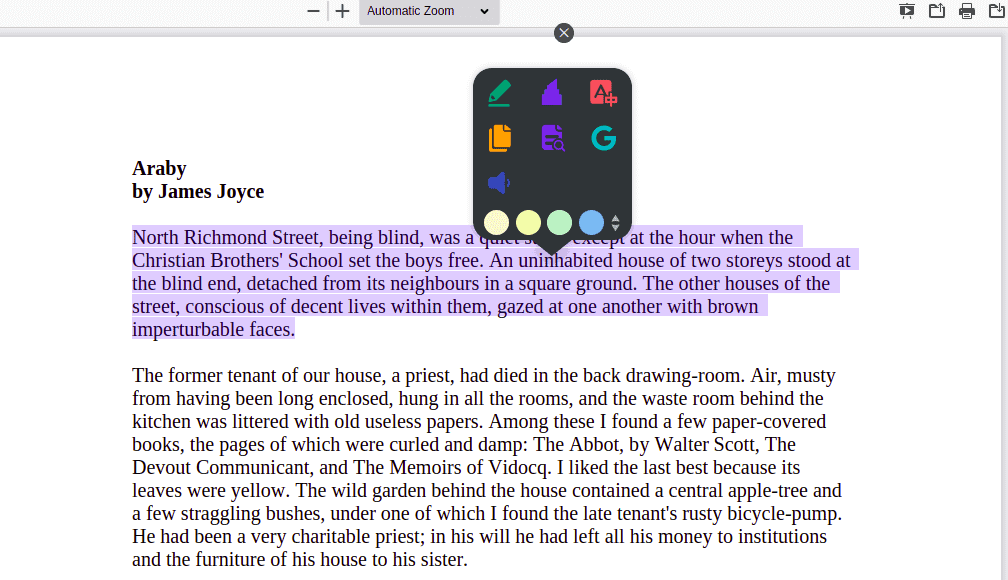Click the open file icon
Viewport: 1008px width, 580px height.
tap(937, 11)
